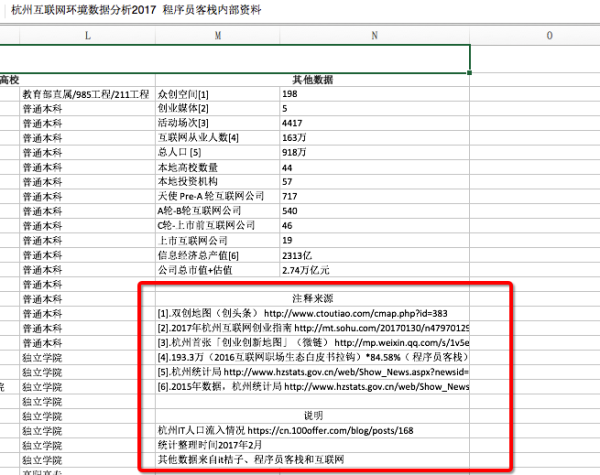Click the value 5 beside 创业媒体[2]
600x475 pixels.
point(375,109)
